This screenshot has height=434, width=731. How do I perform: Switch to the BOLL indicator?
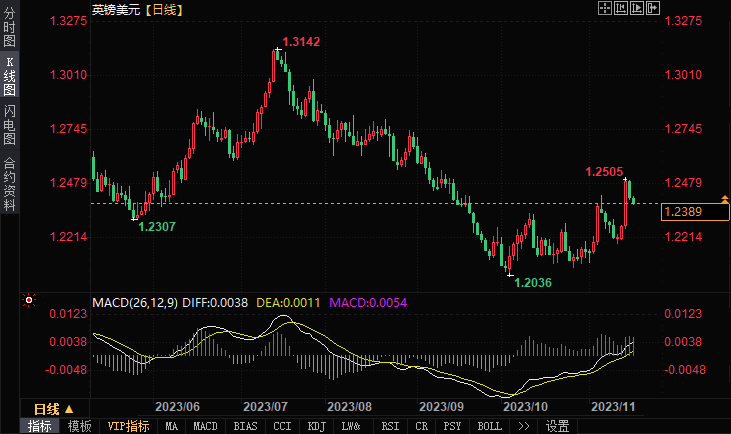[489, 426]
